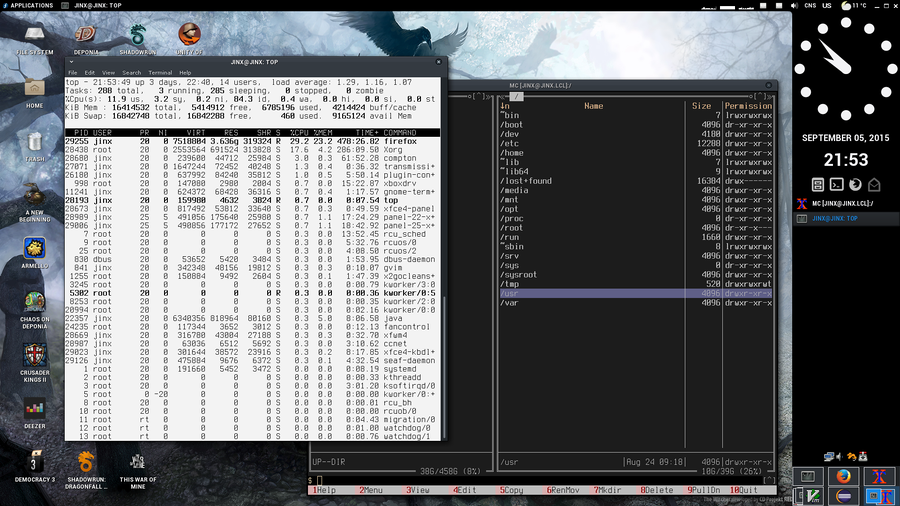Click the sort indicator in MC Name column

(x=505, y=106)
